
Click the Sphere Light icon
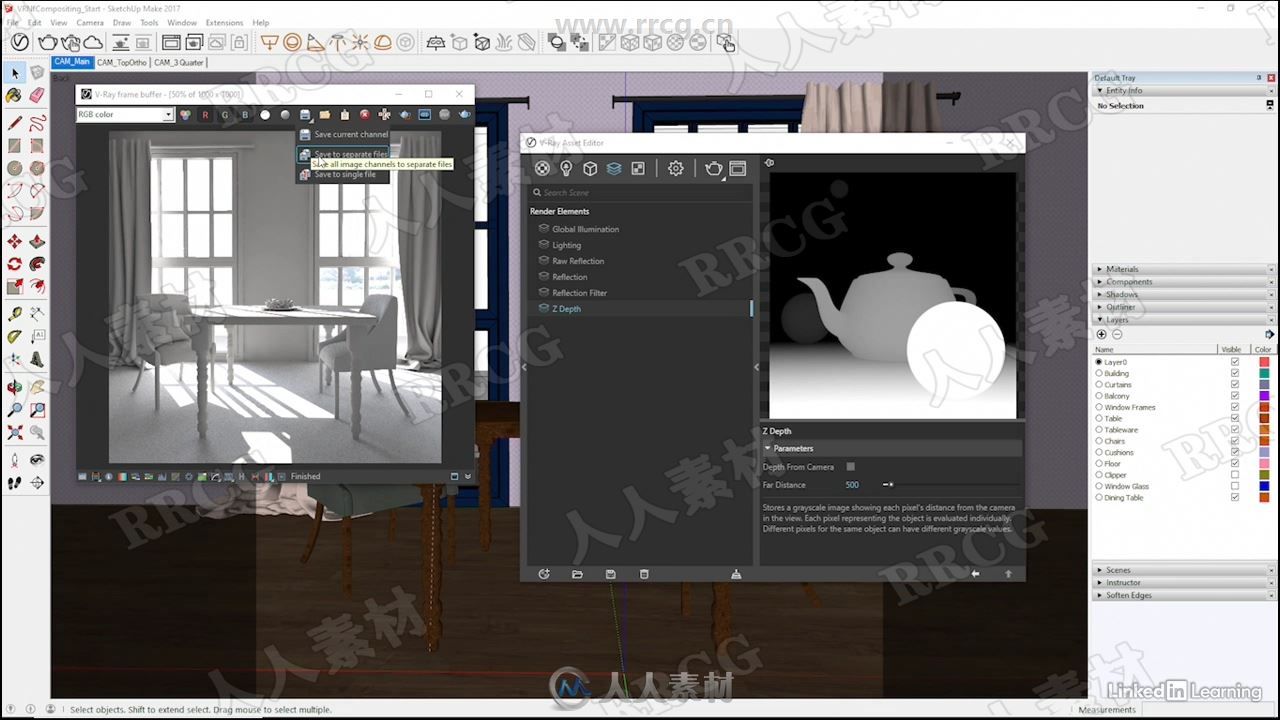pos(292,42)
